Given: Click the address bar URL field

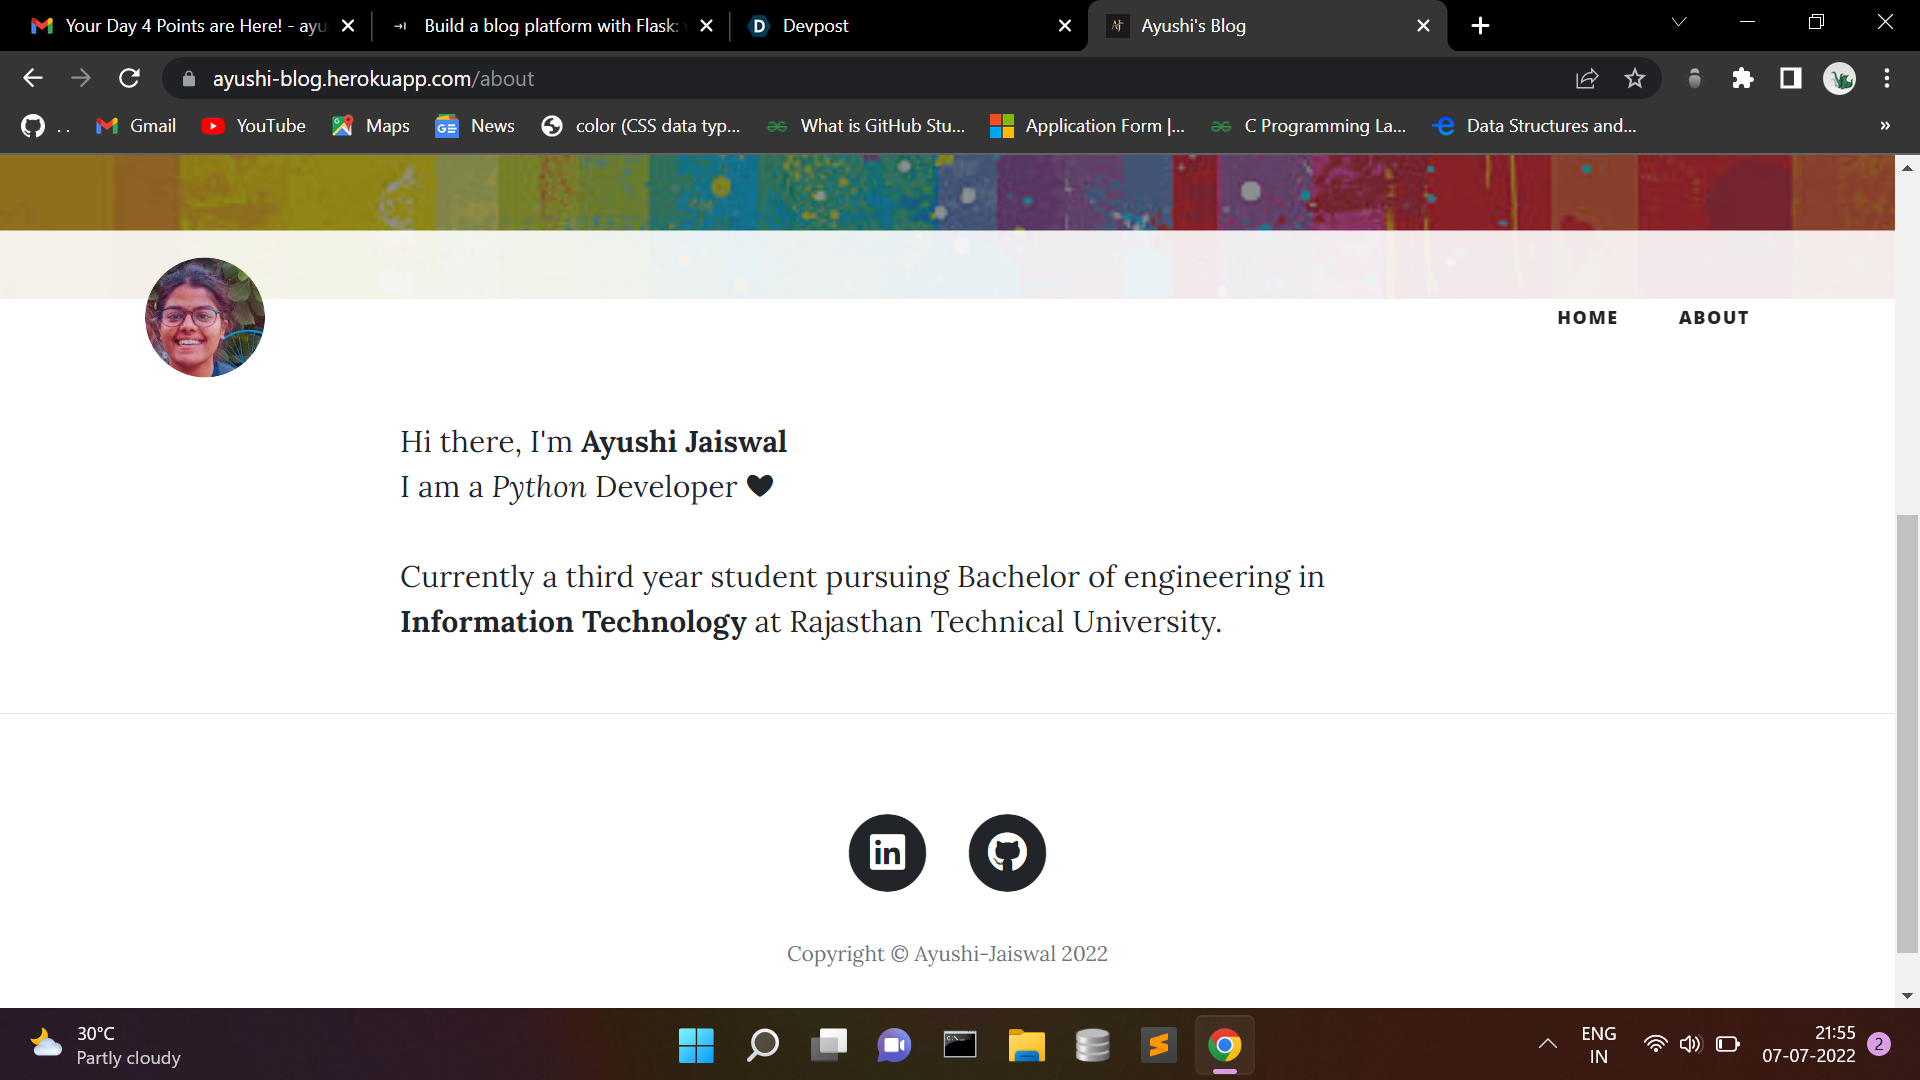Looking at the screenshot, I should (x=700, y=79).
